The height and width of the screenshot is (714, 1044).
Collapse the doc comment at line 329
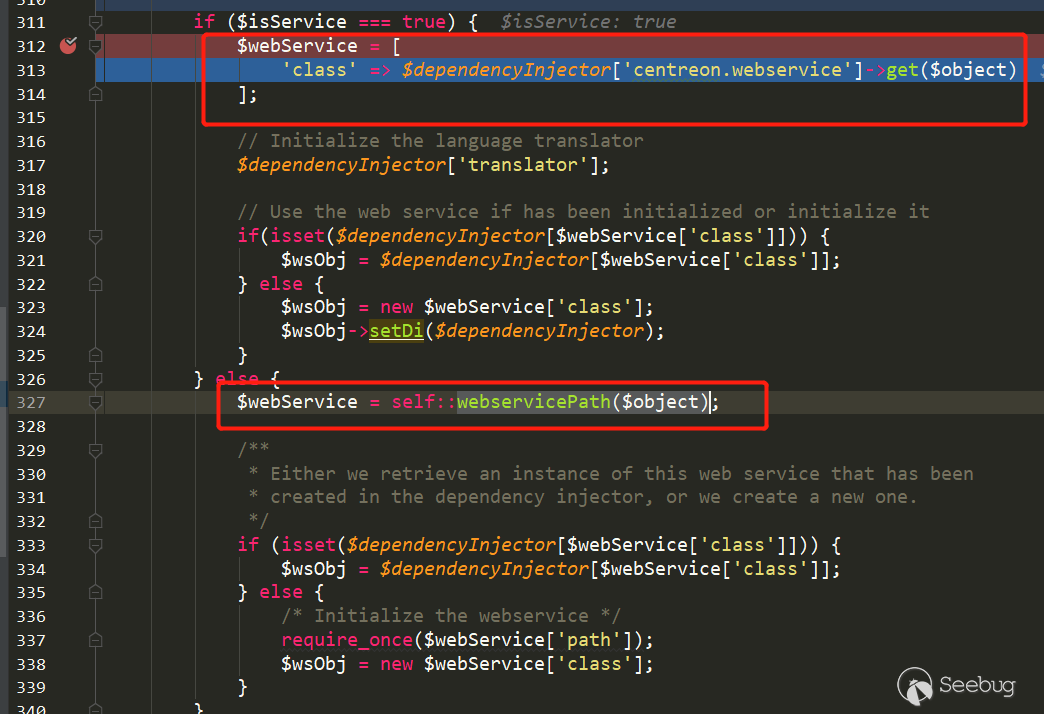pos(95,451)
